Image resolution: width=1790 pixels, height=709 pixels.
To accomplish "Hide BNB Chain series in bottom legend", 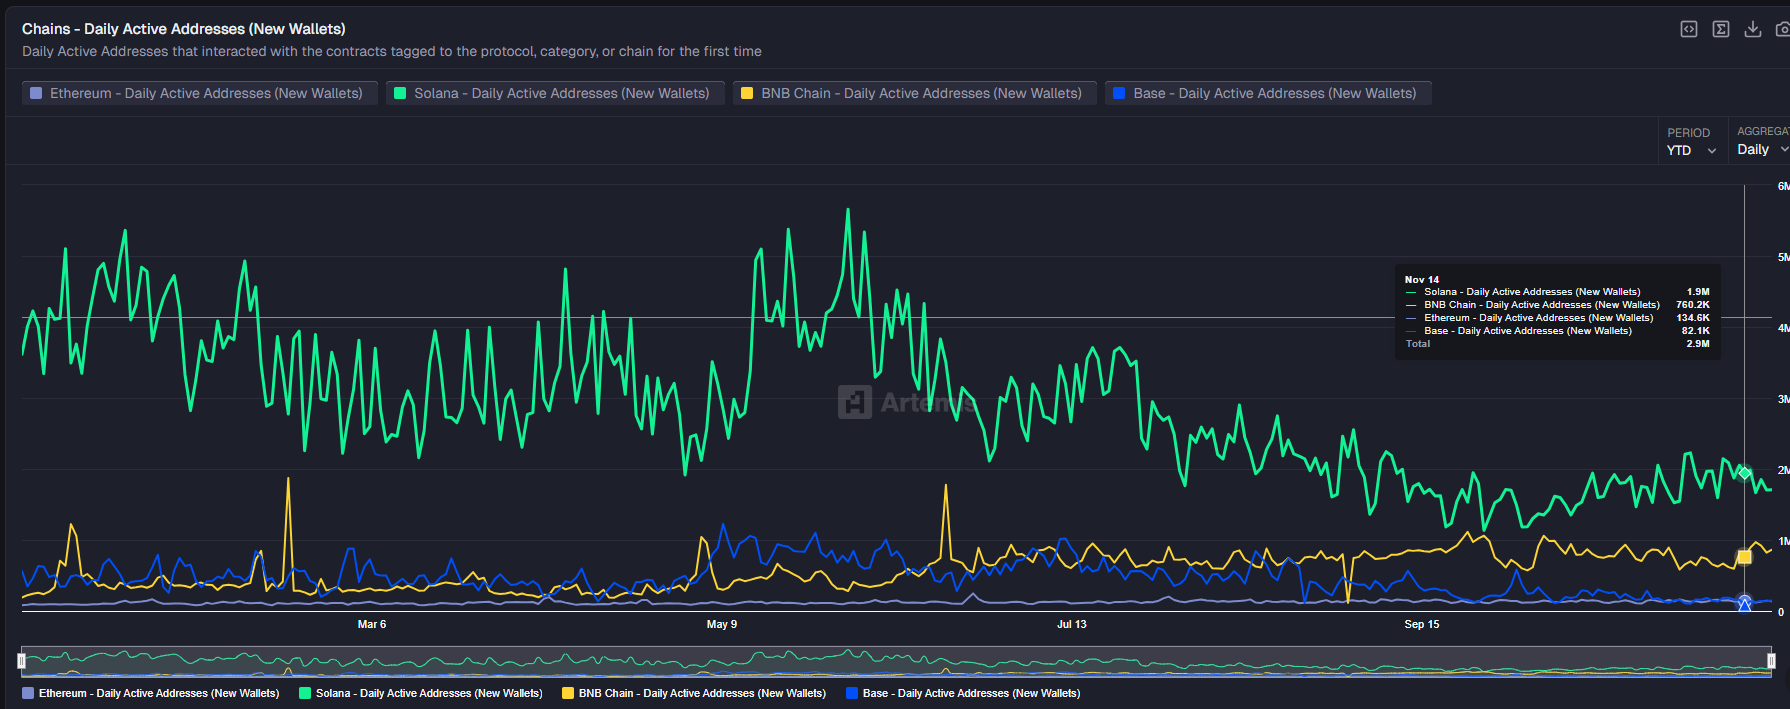I will (x=694, y=693).
